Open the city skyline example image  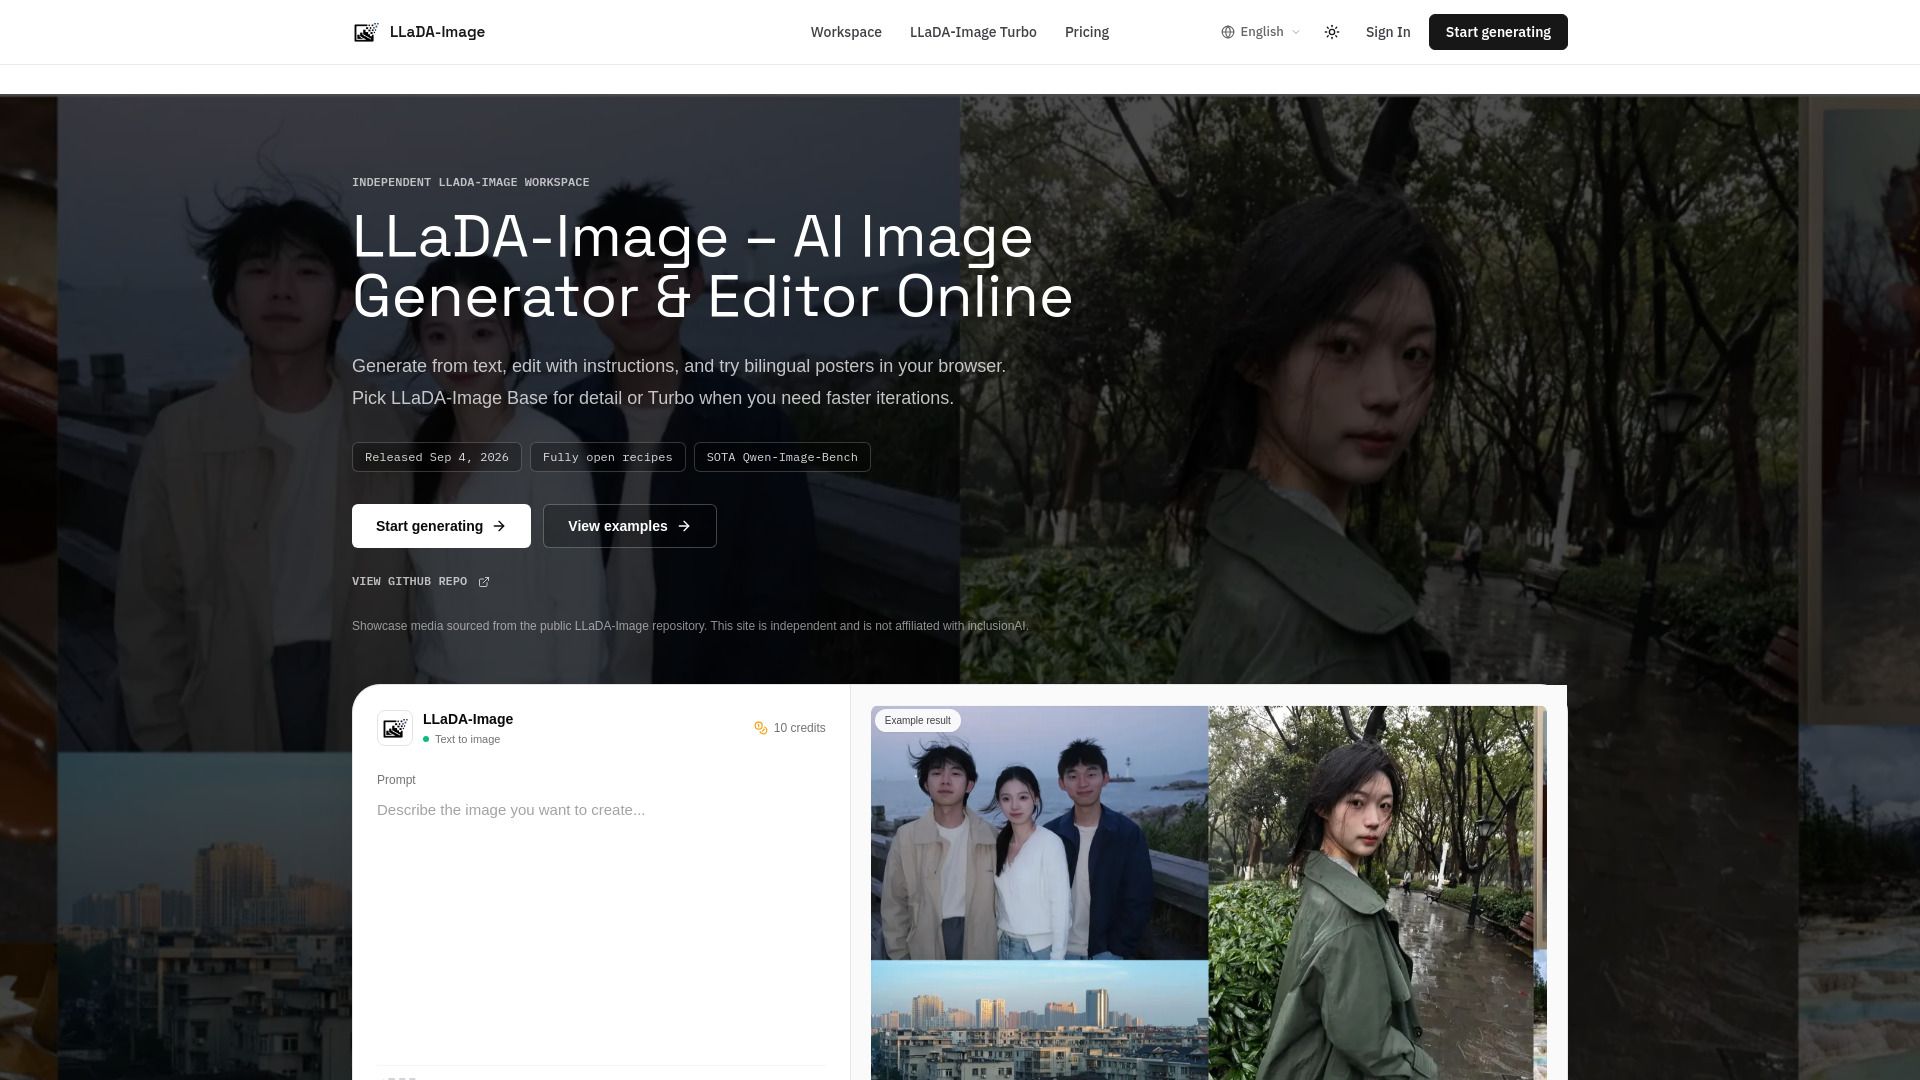coord(1039,1020)
